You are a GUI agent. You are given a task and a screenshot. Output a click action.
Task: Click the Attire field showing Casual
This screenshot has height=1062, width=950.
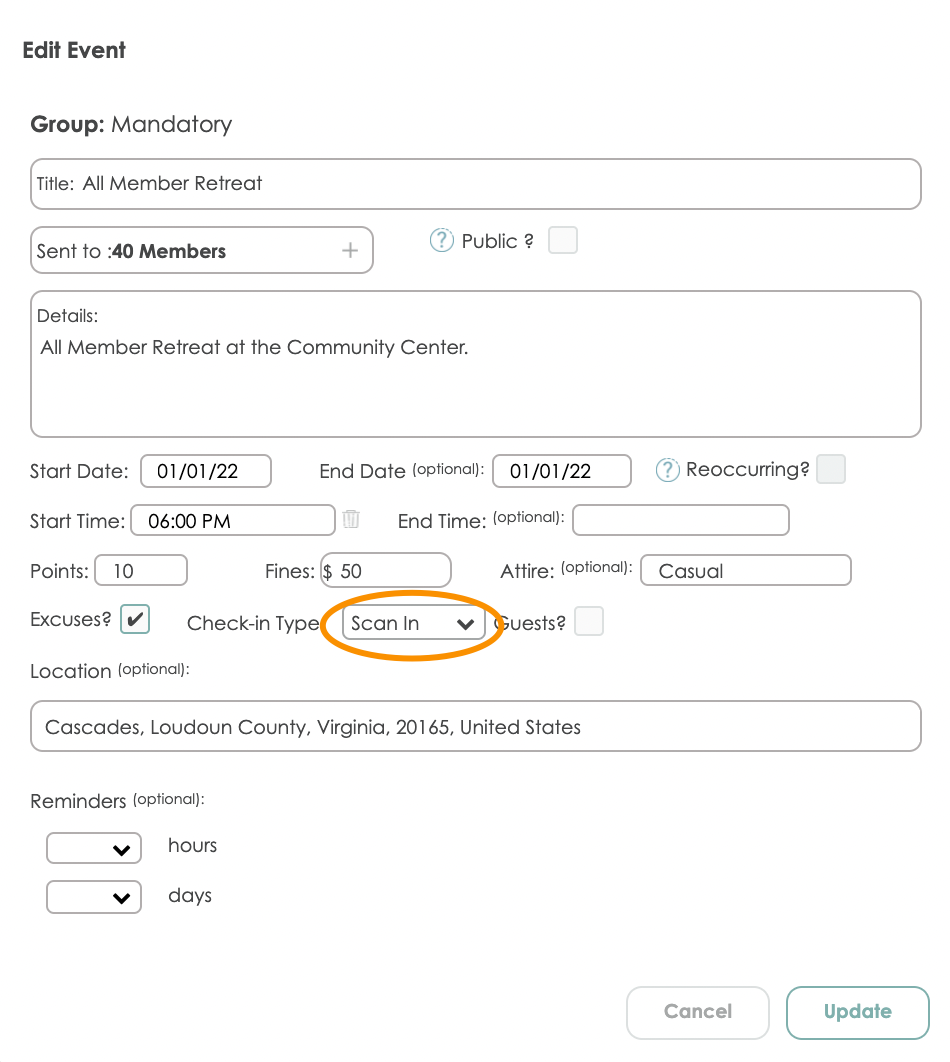point(746,570)
